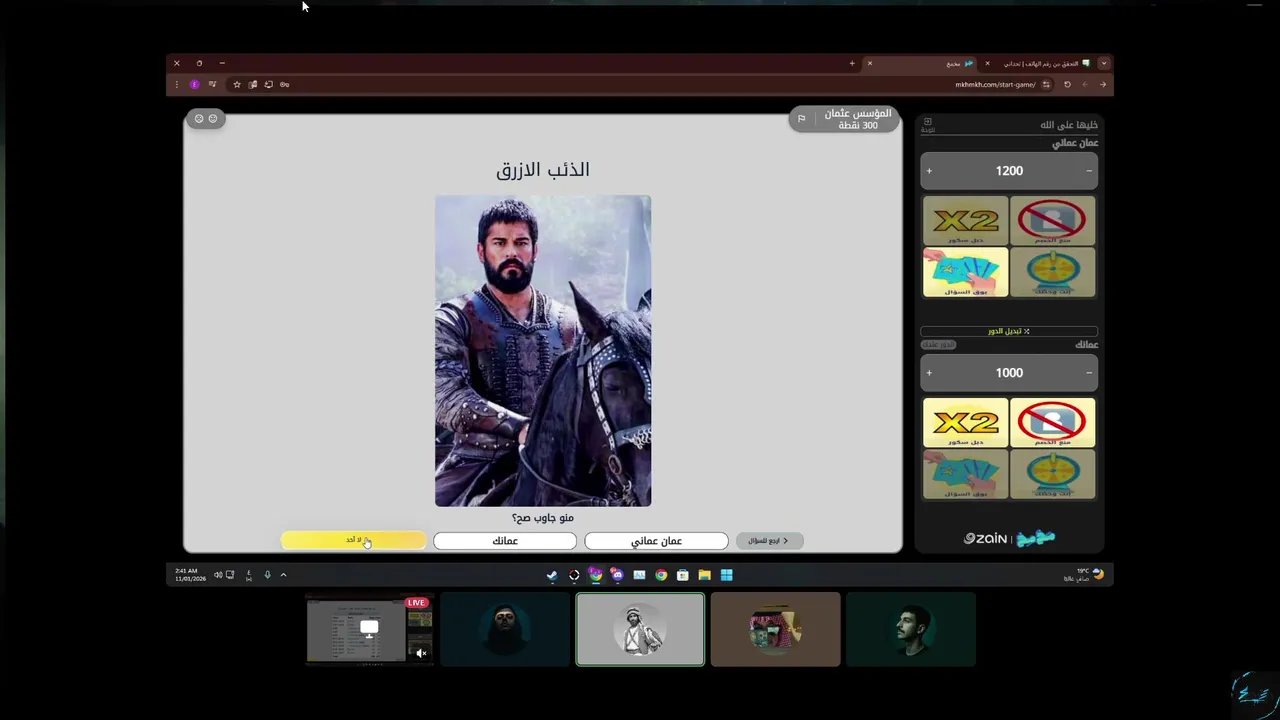
Task: Click the browser back arrow
Action: coord(1103,85)
